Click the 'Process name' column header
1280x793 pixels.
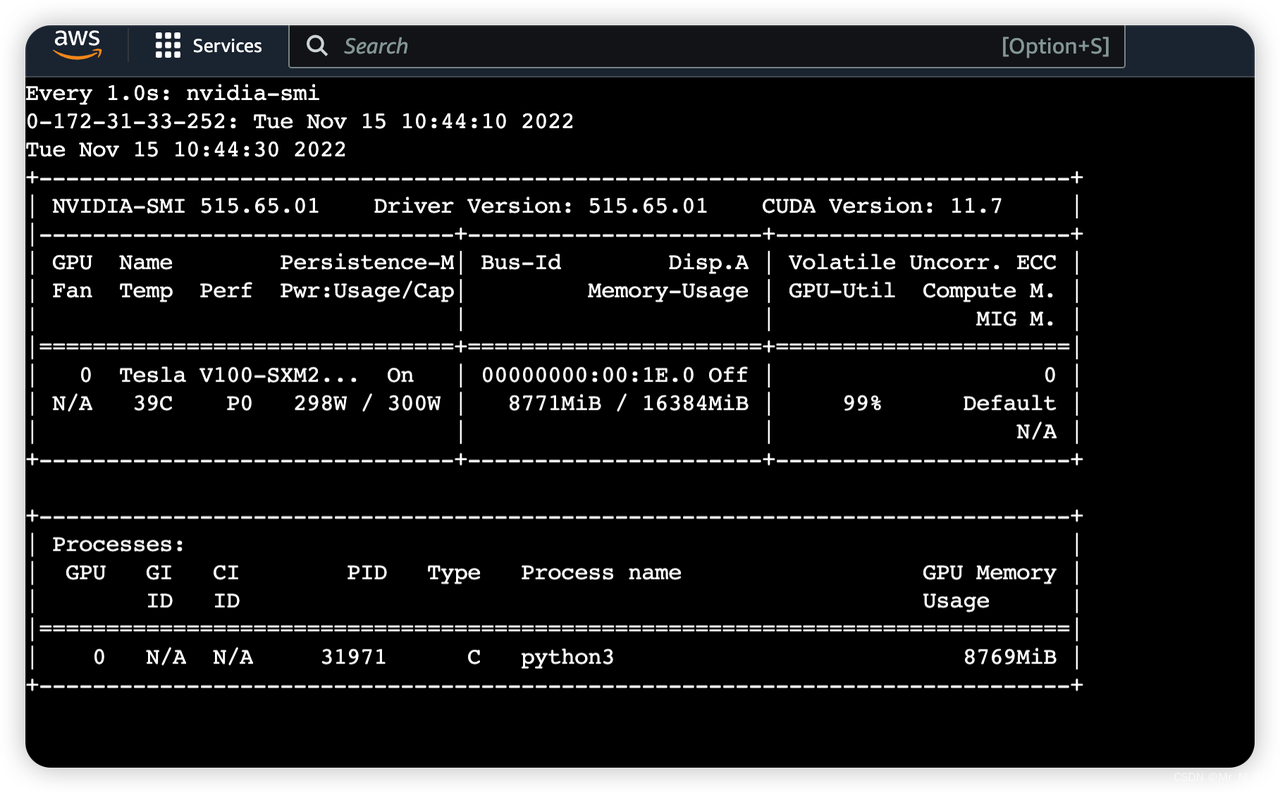601,572
